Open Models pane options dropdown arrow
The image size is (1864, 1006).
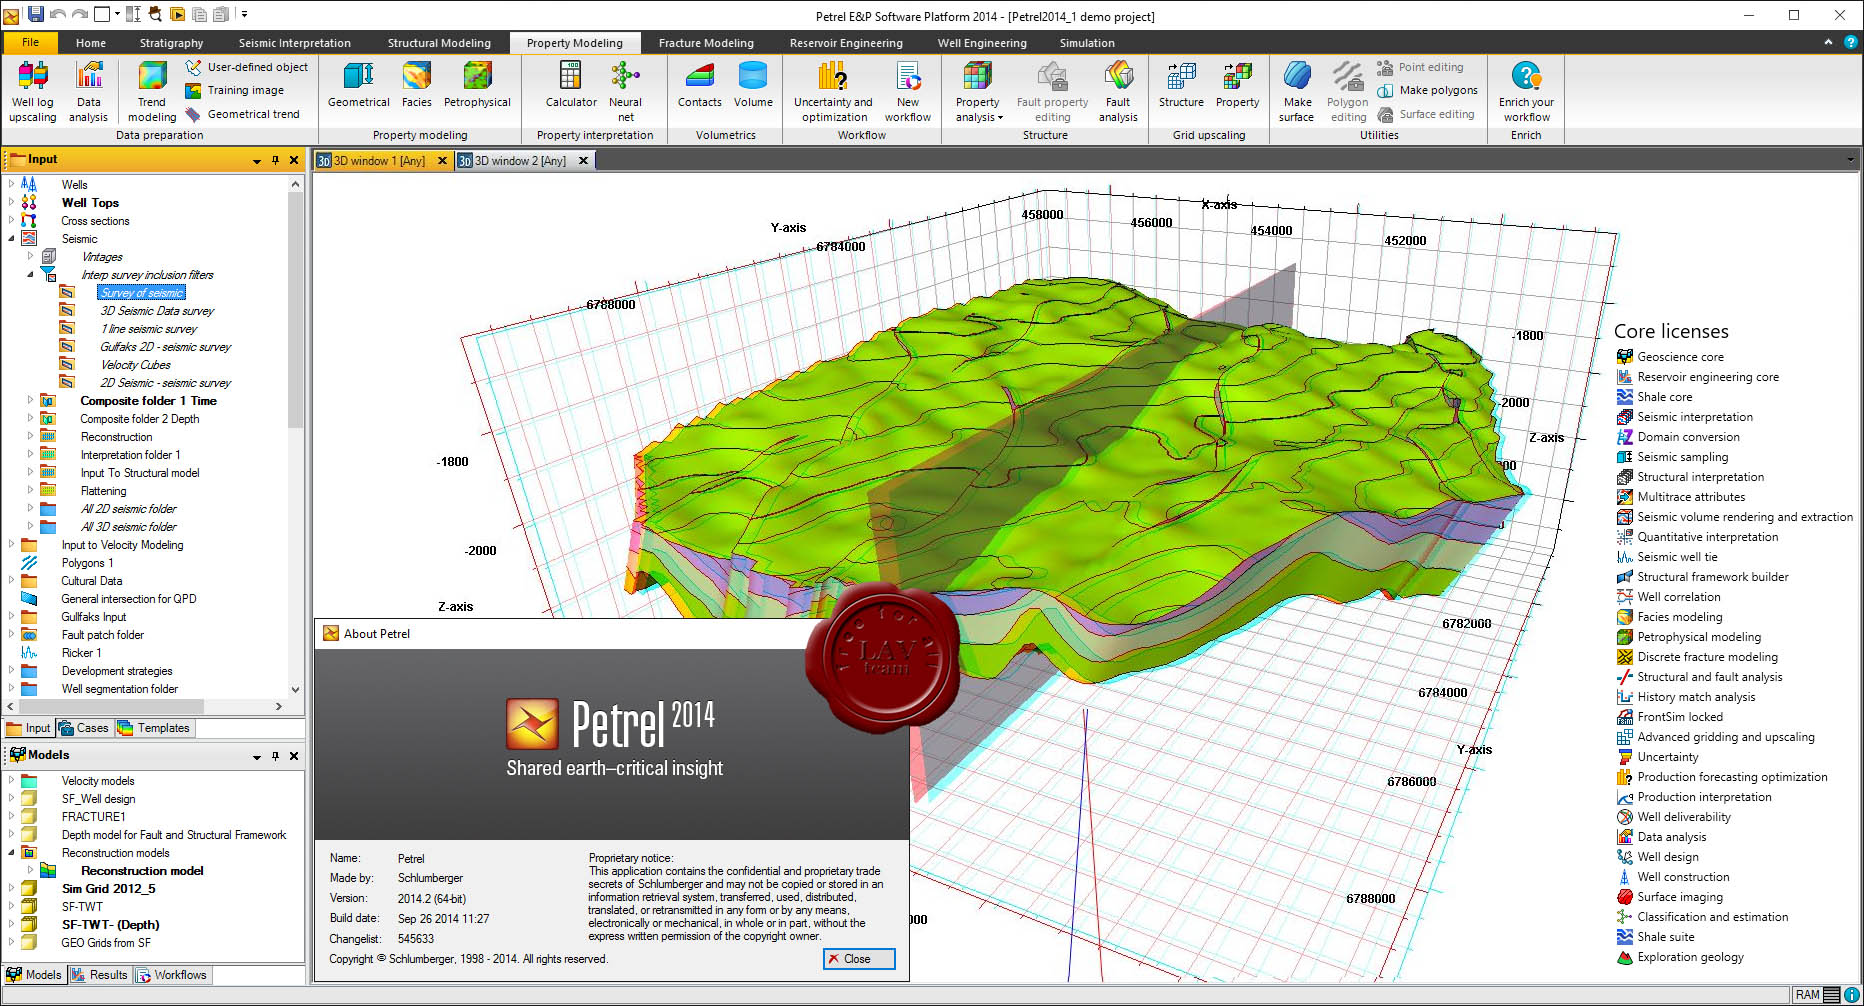click(257, 756)
